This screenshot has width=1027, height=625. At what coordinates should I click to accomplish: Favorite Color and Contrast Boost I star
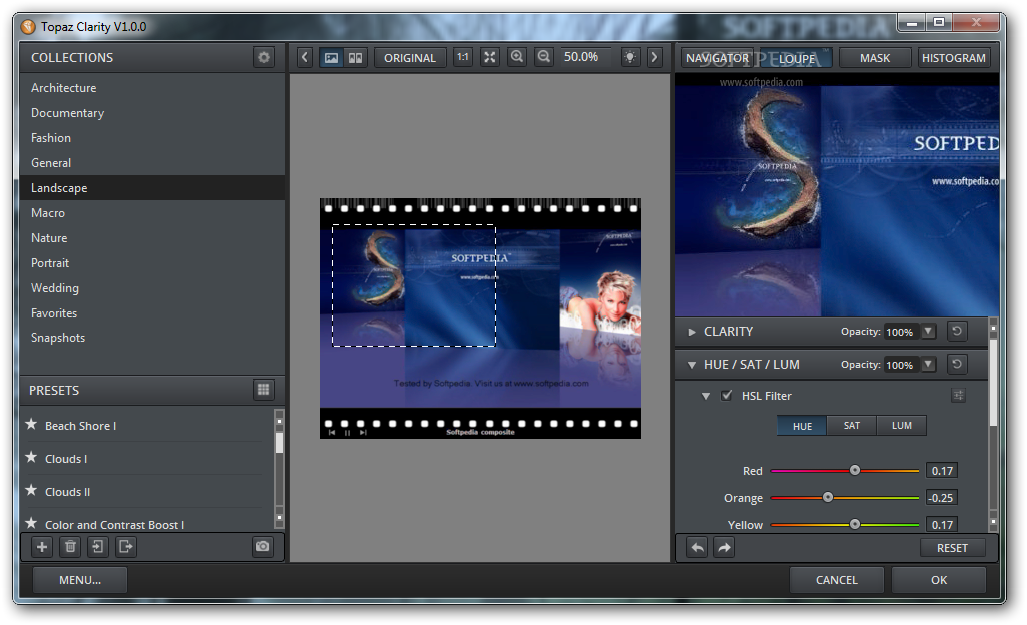[31, 523]
